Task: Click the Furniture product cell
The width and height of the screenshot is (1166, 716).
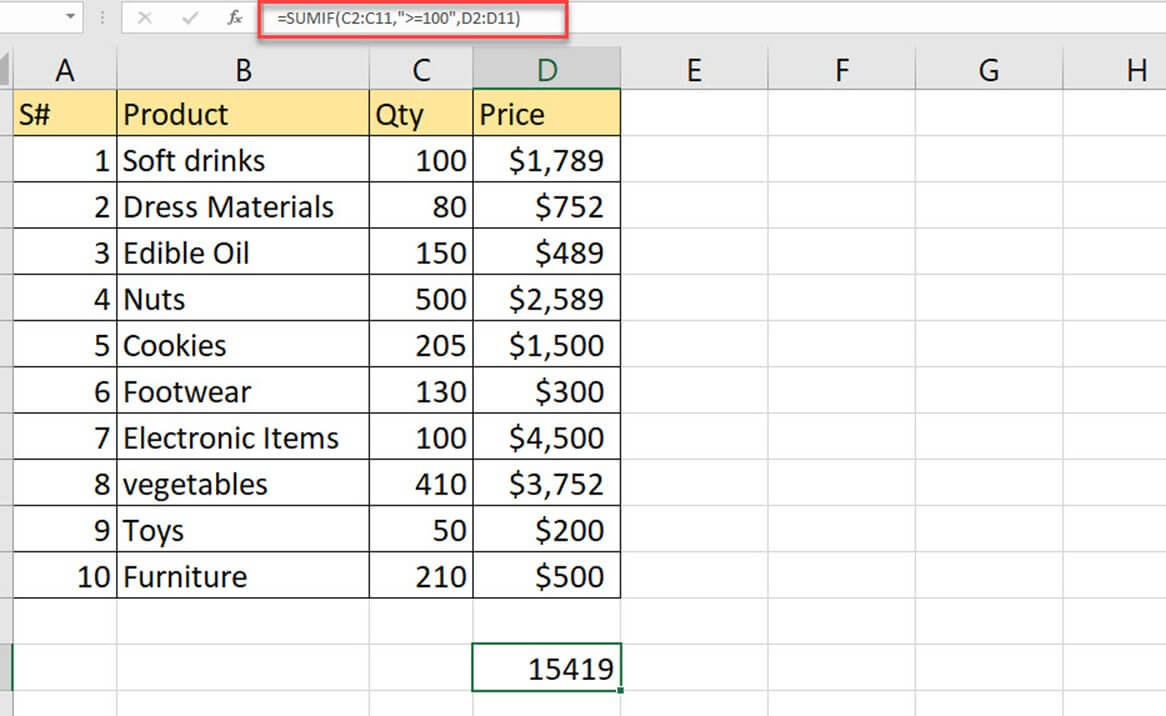Action: [242, 576]
